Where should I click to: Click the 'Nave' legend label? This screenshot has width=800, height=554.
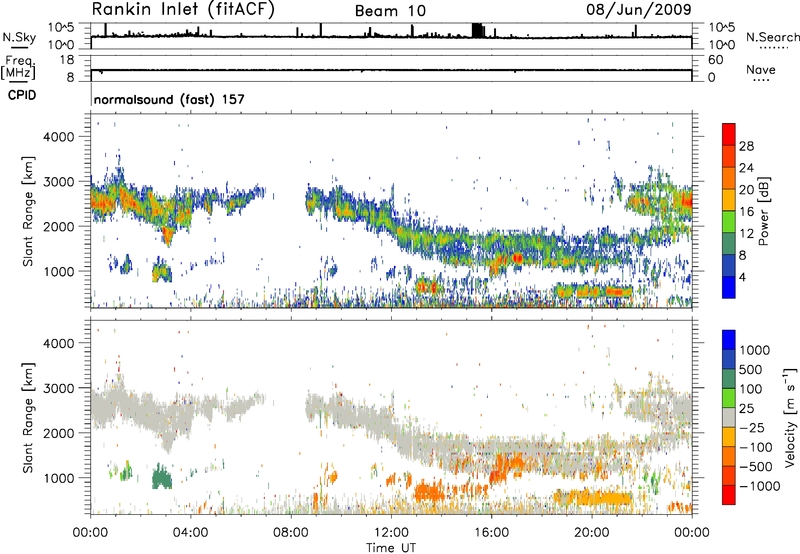coord(760,69)
